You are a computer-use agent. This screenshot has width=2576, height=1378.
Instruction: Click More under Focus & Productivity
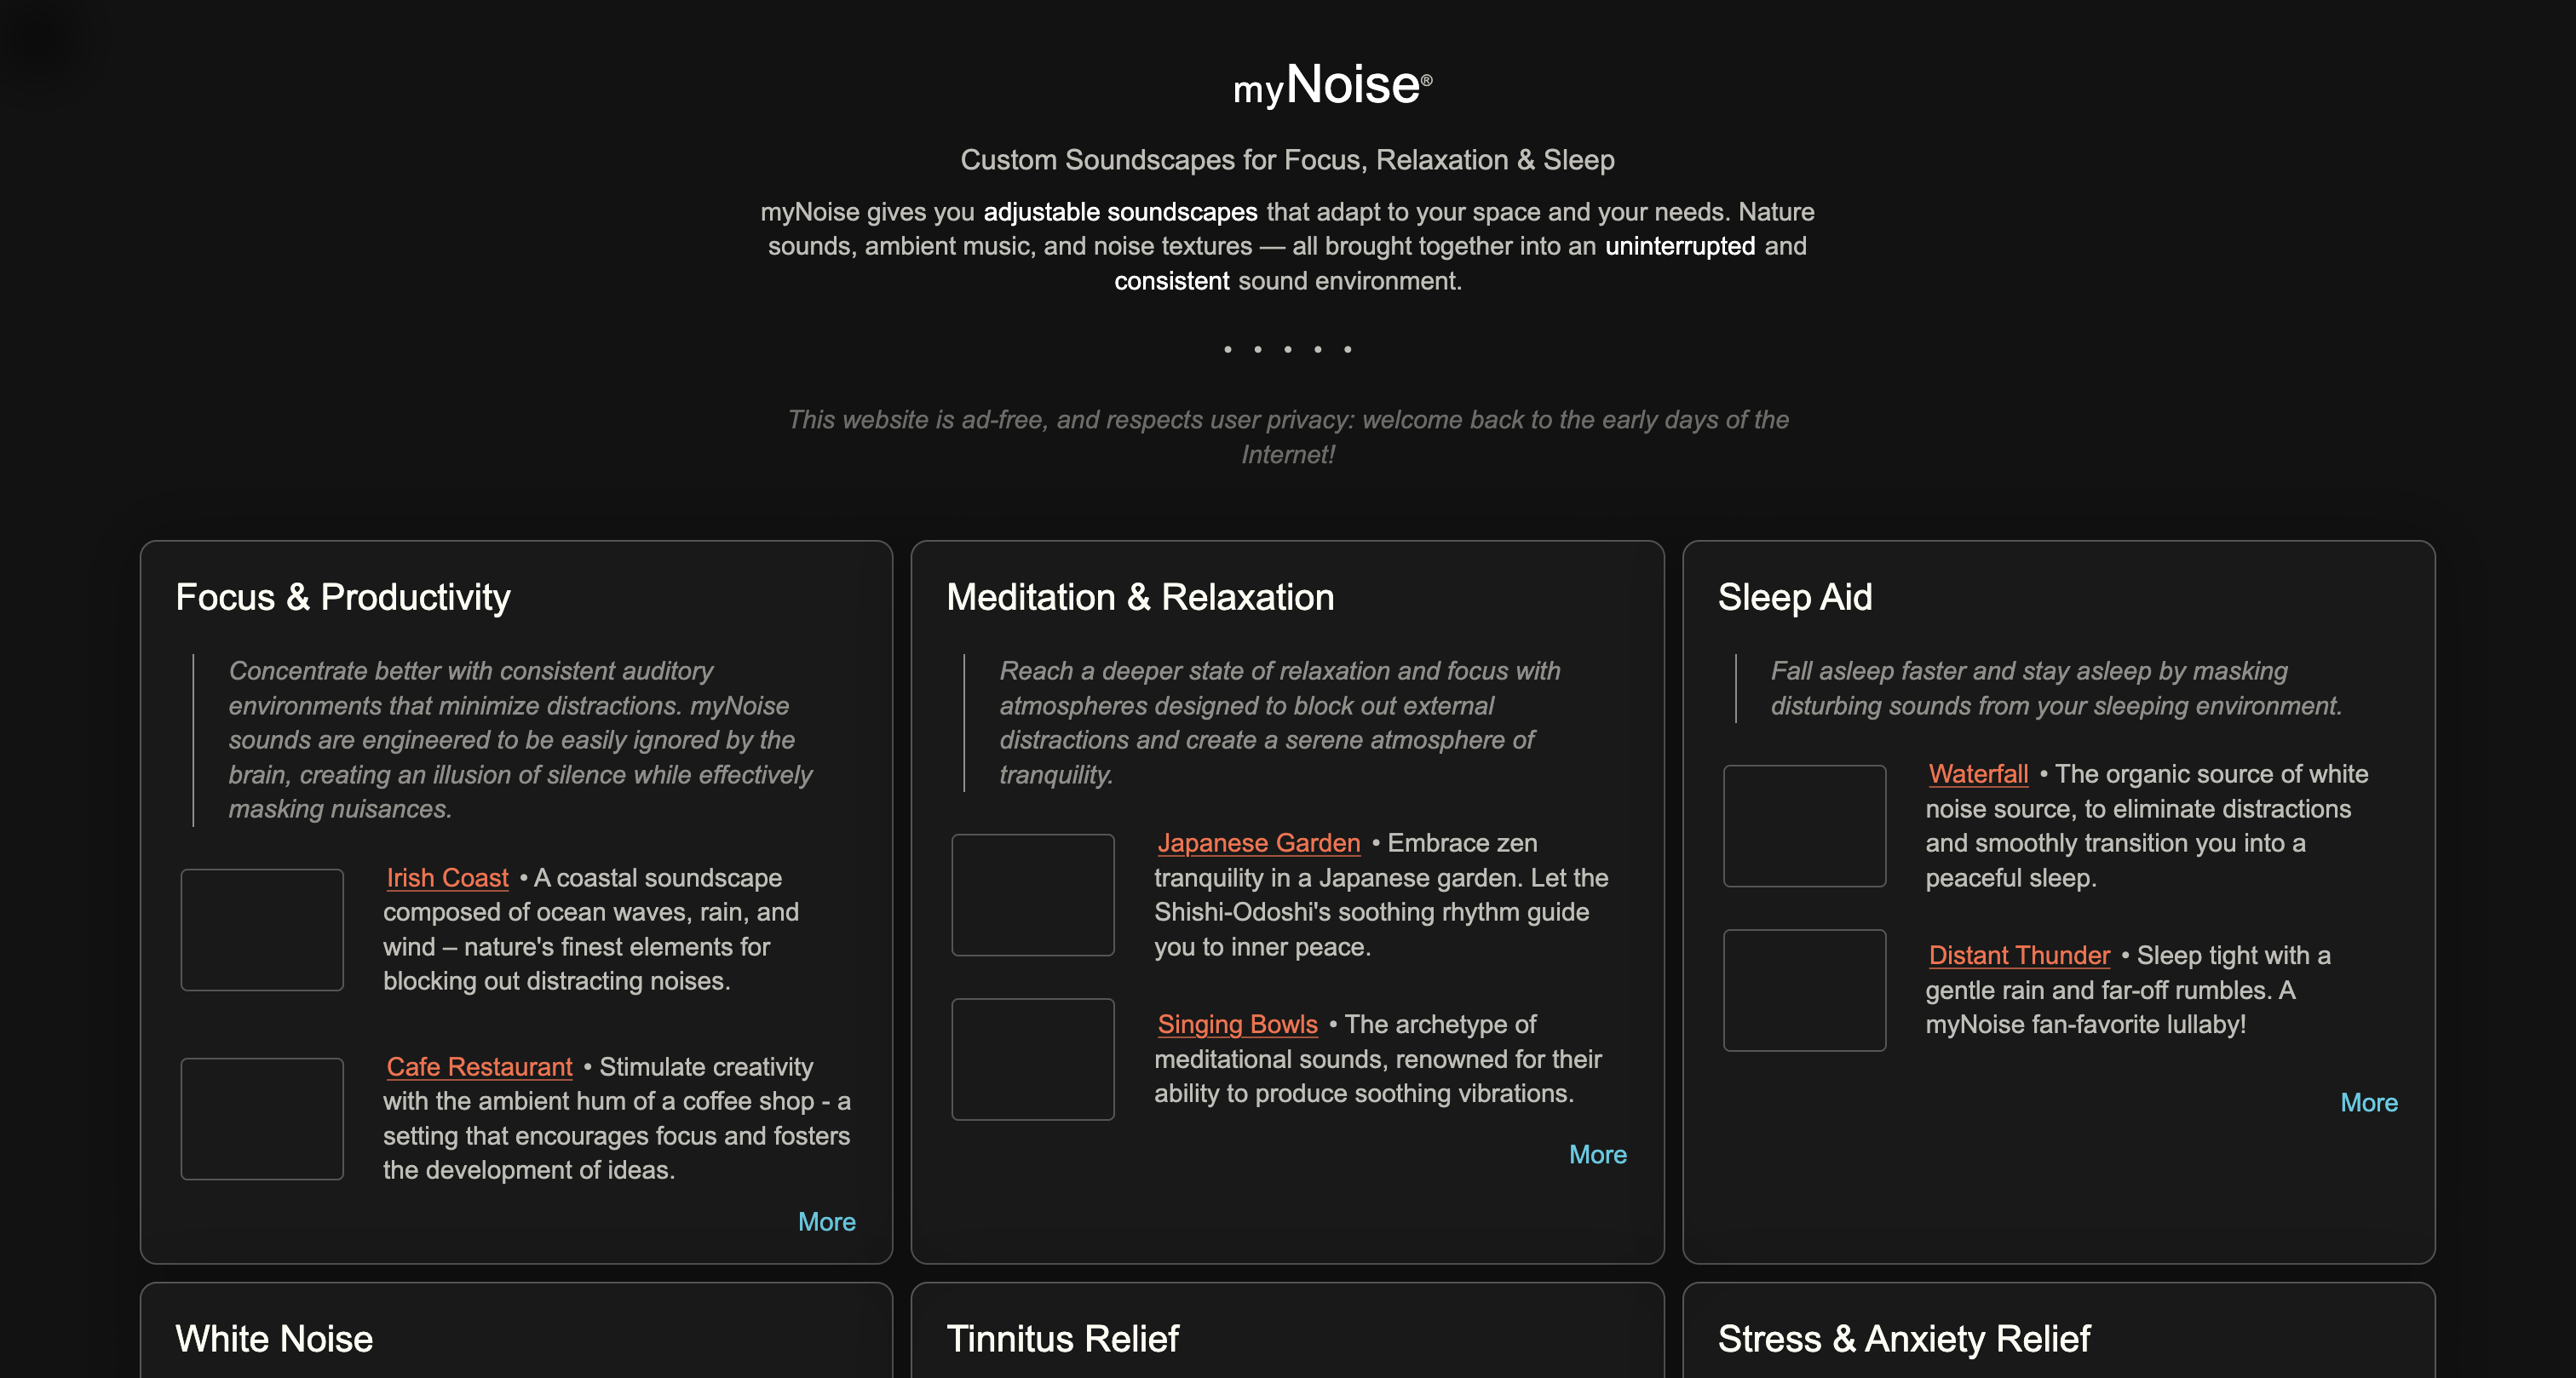click(826, 1221)
